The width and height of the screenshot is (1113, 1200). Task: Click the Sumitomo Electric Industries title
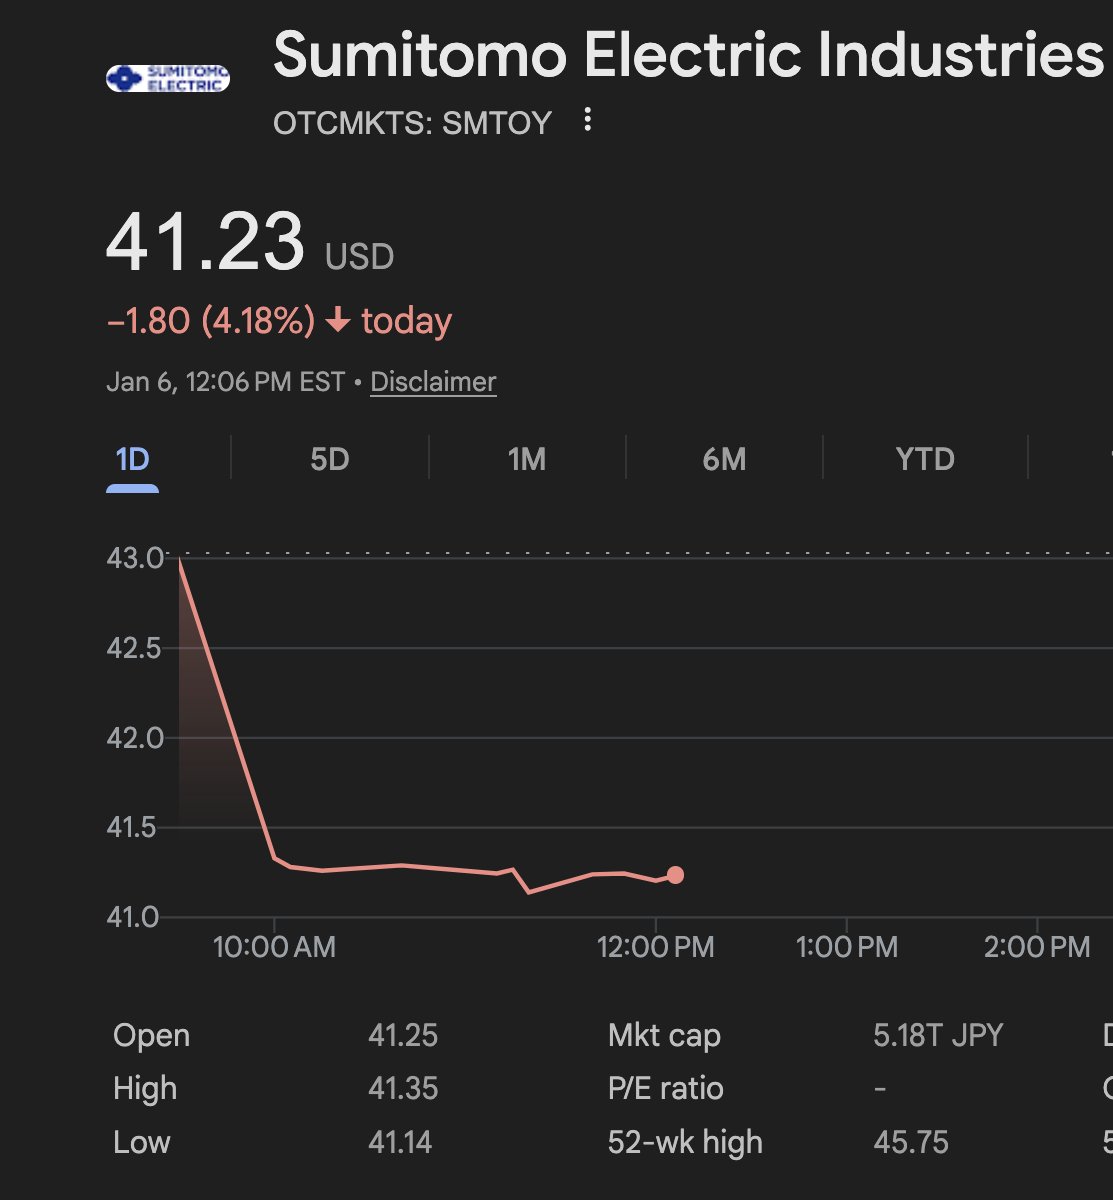pyautogui.click(x=688, y=54)
